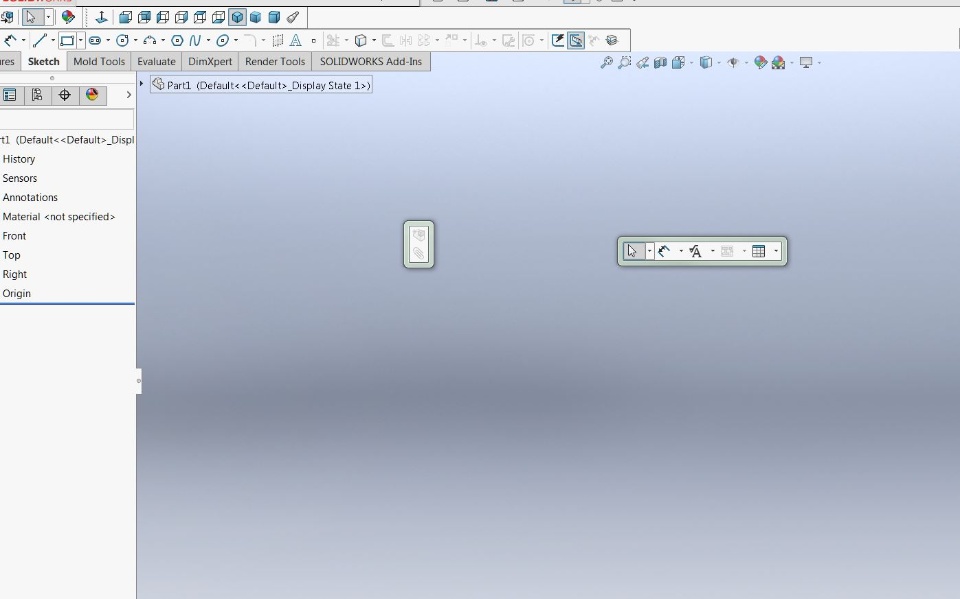The height and width of the screenshot is (599, 960).
Task: Open the Spline tool dropdown arrow
Action: tap(208, 40)
